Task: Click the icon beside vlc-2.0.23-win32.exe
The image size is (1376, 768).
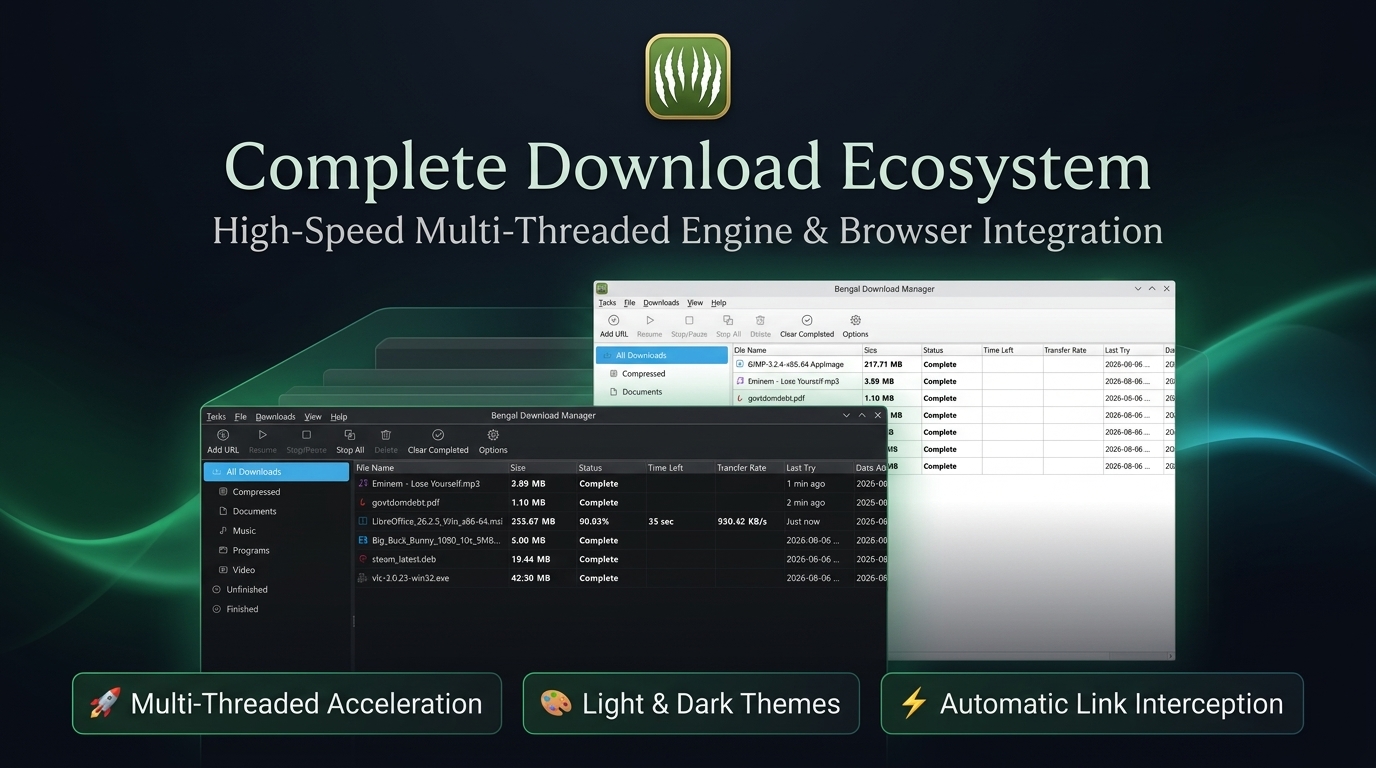Action: pyautogui.click(x=363, y=579)
